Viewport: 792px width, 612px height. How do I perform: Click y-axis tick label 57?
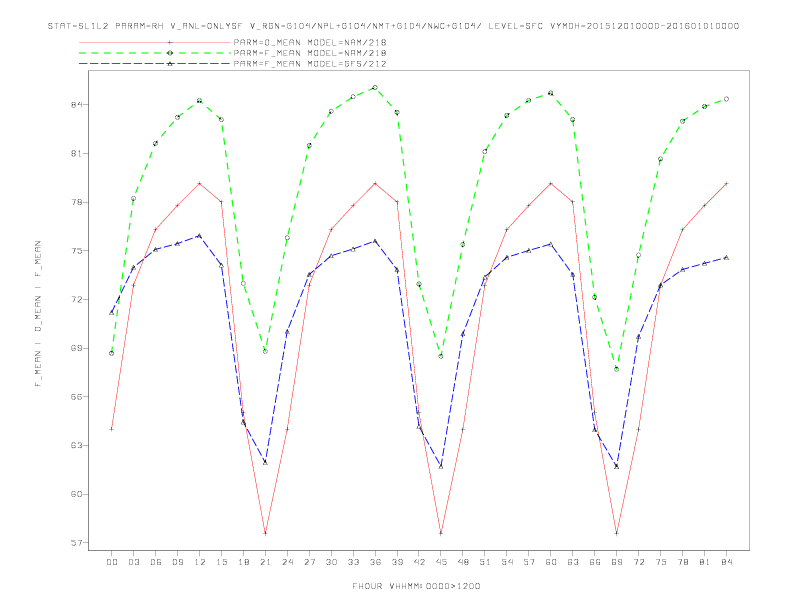[x=77, y=543]
